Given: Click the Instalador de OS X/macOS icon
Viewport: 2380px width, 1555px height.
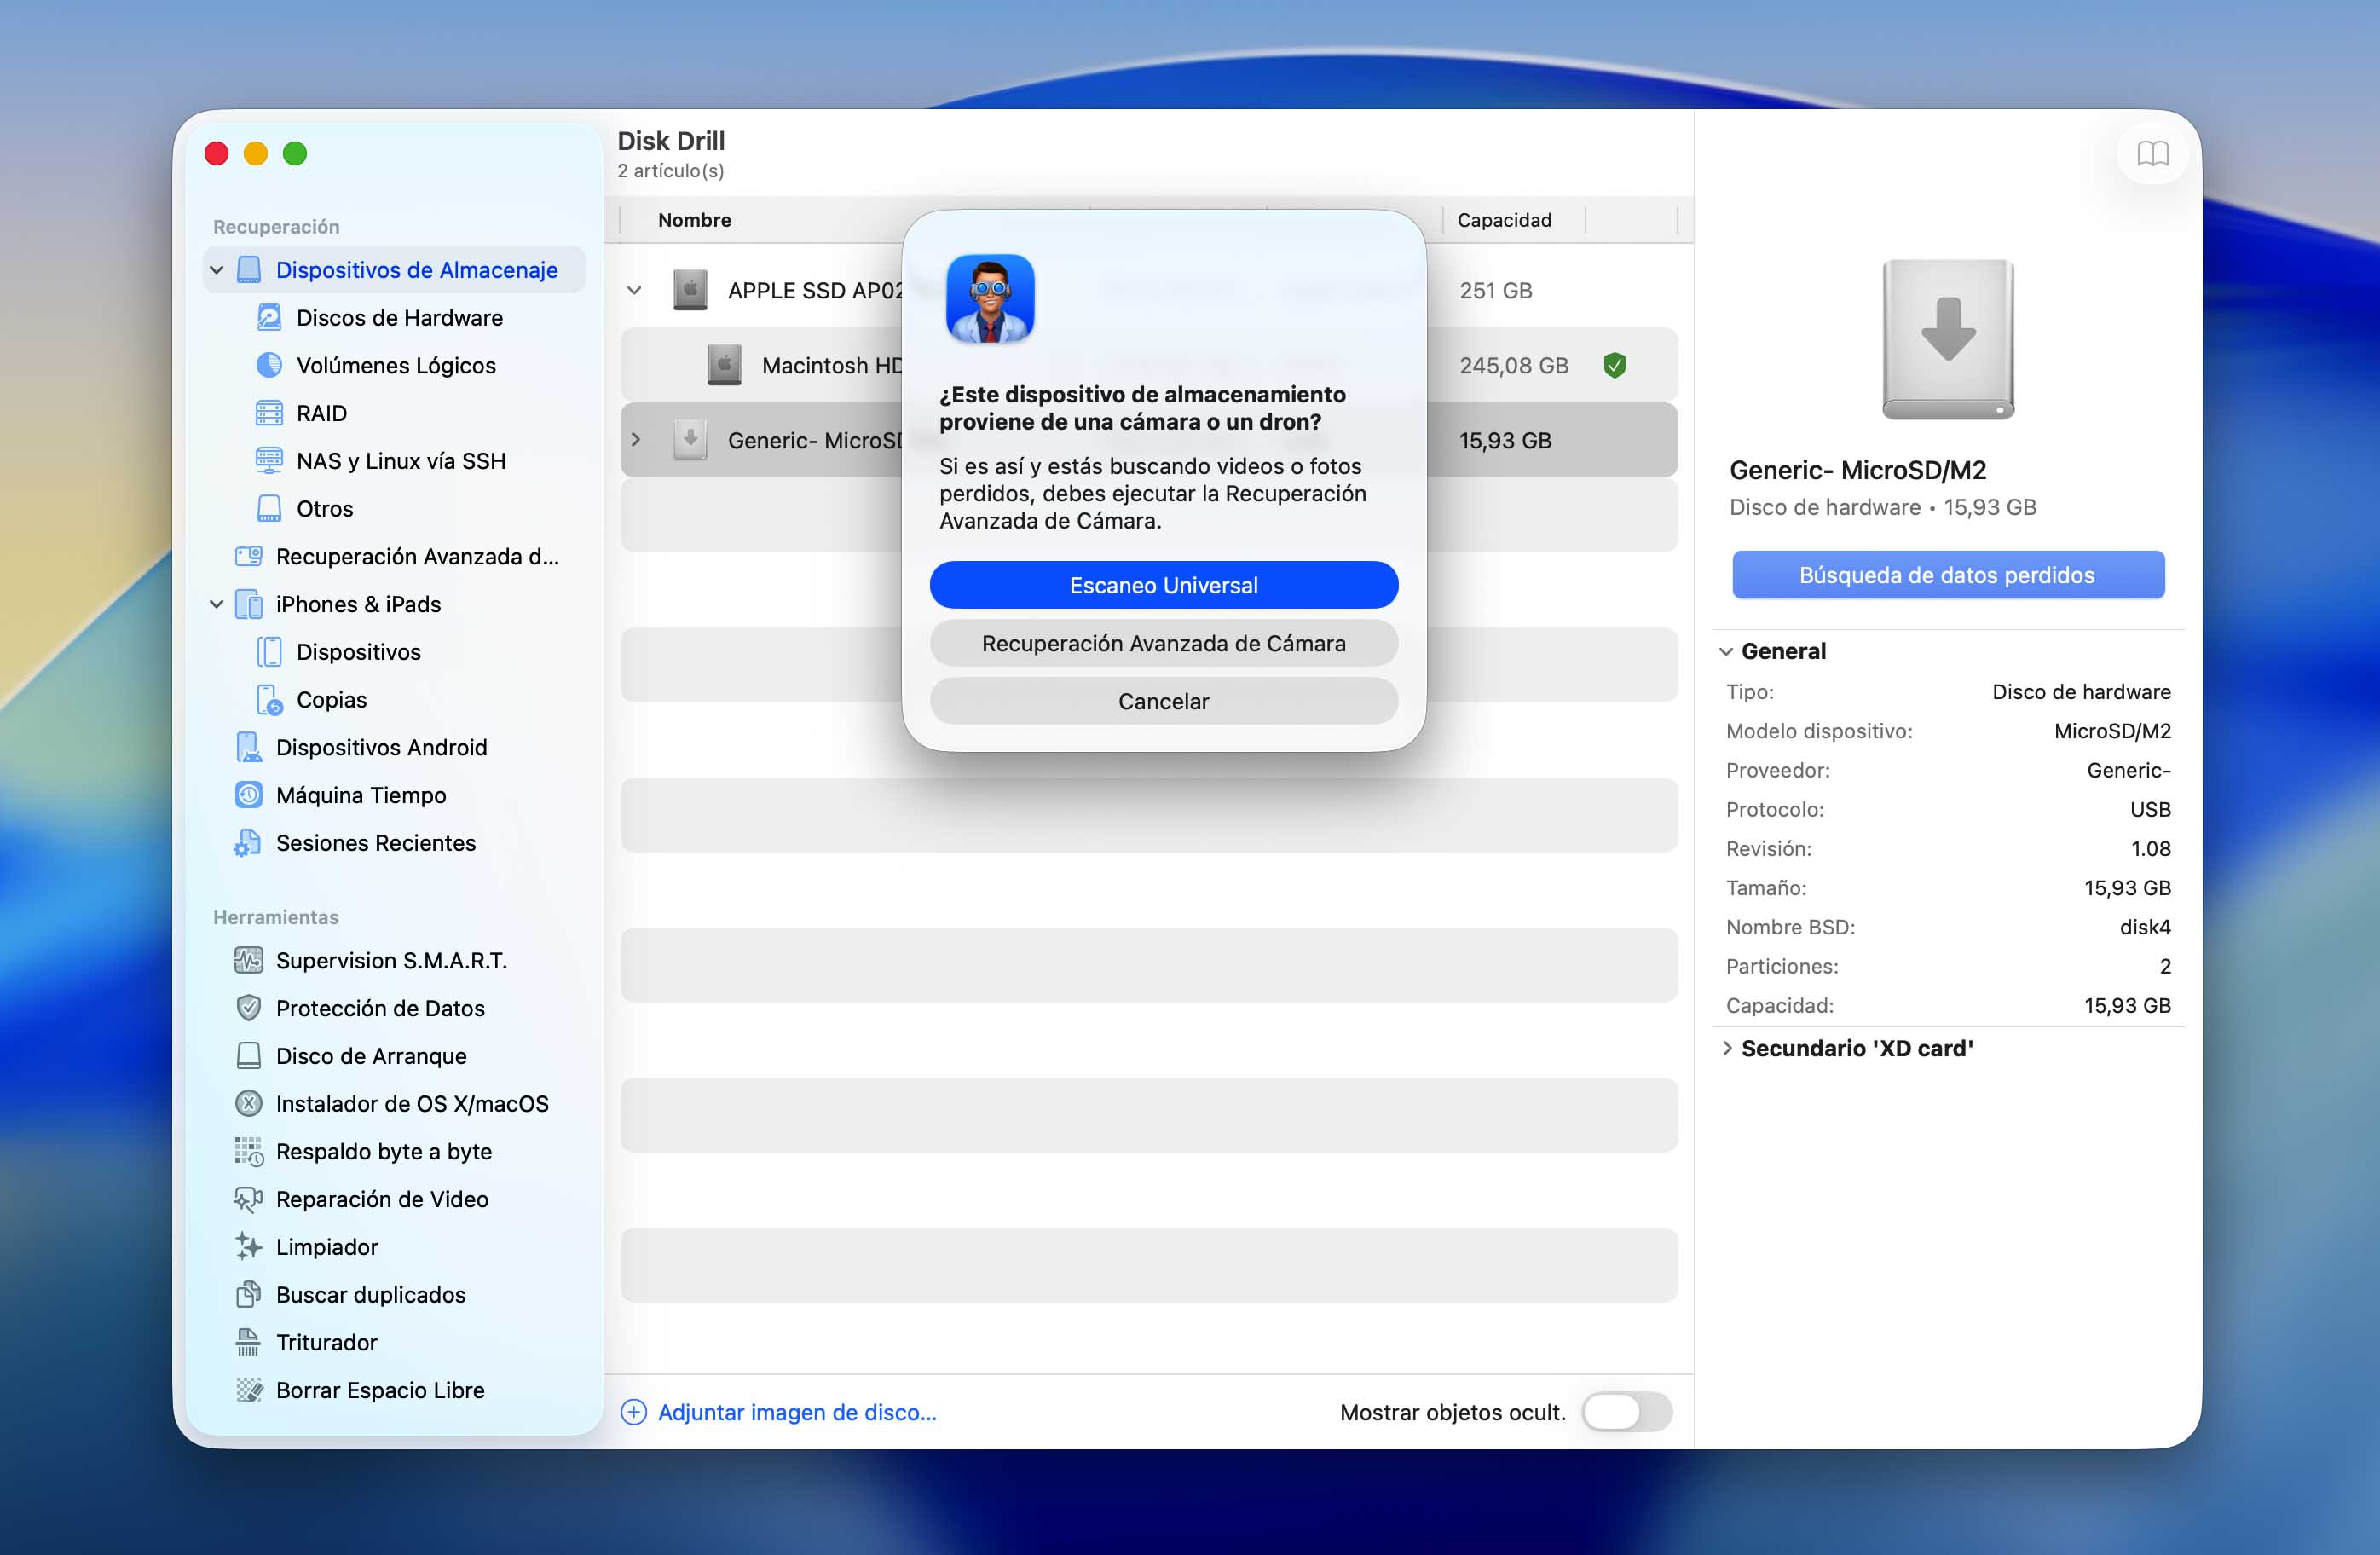Looking at the screenshot, I should (x=248, y=1103).
